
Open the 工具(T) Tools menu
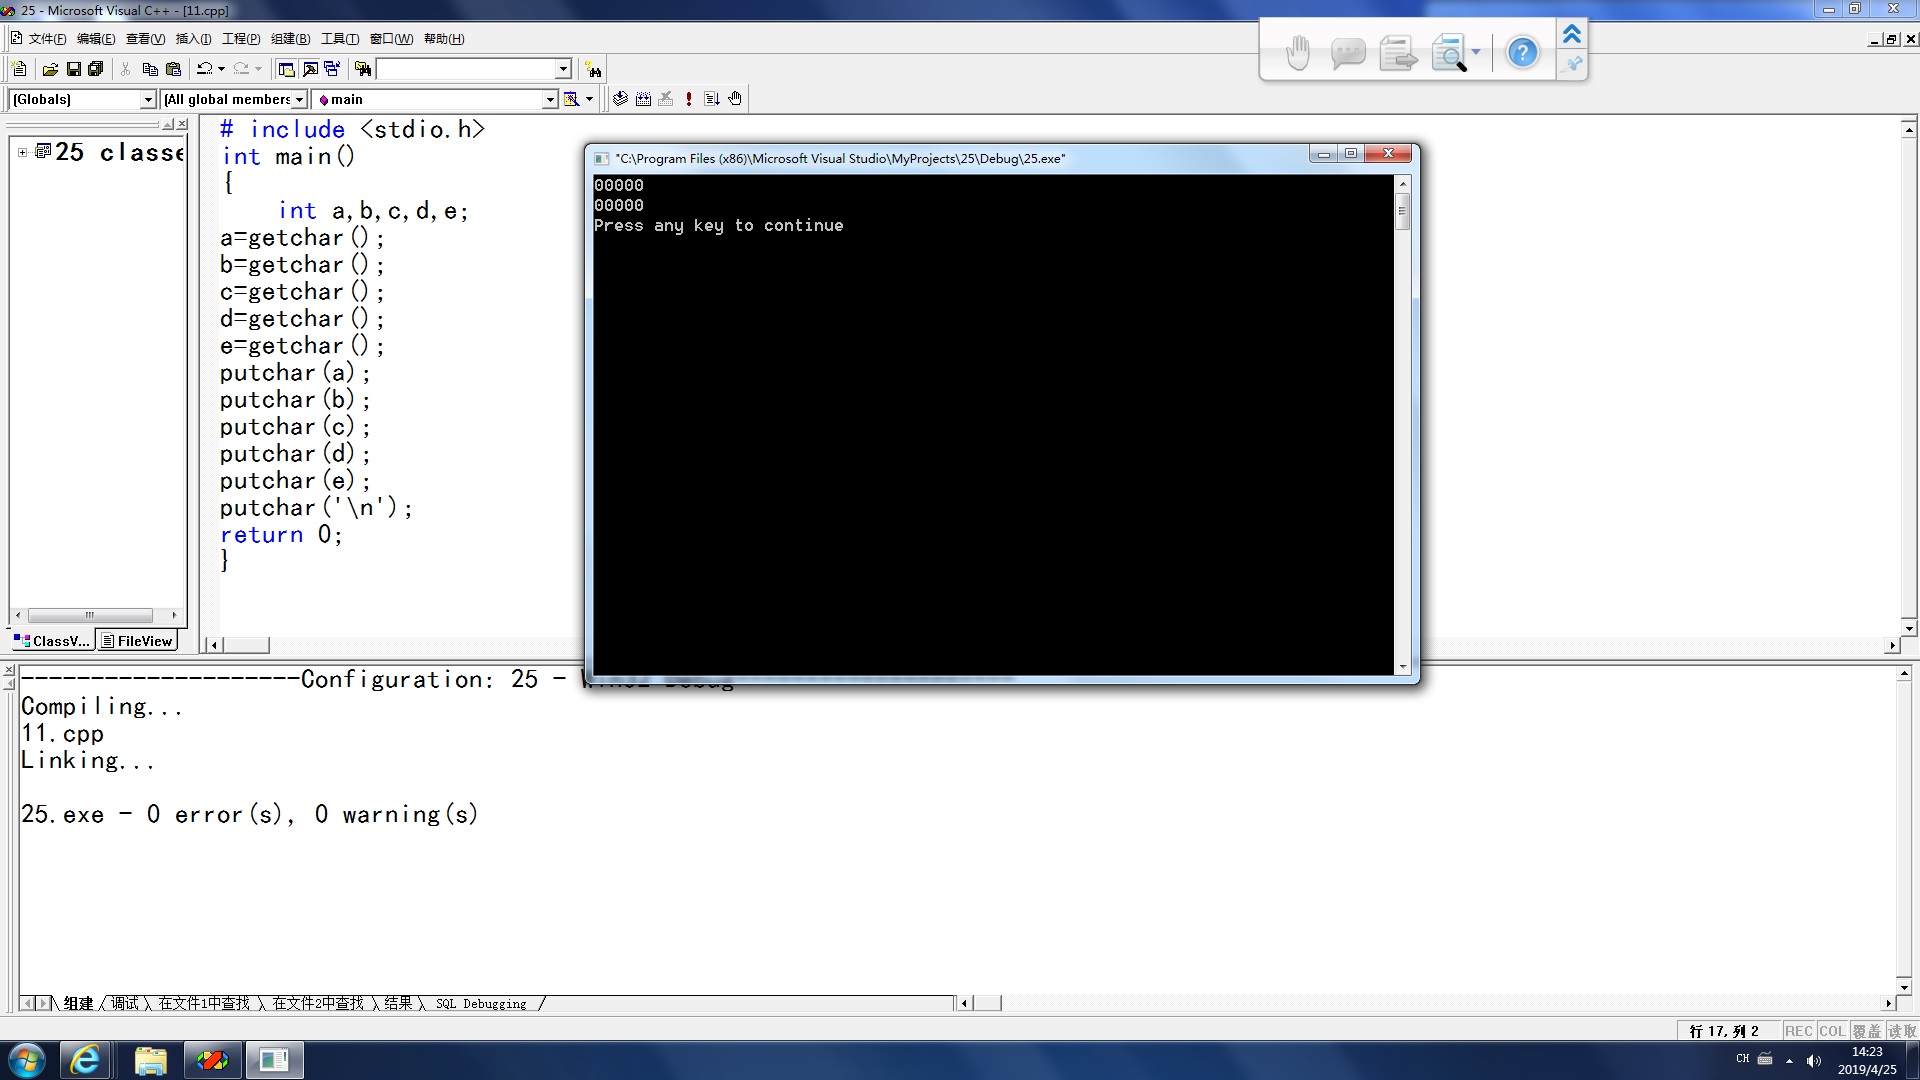pyautogui.click(x=339, y=38)
